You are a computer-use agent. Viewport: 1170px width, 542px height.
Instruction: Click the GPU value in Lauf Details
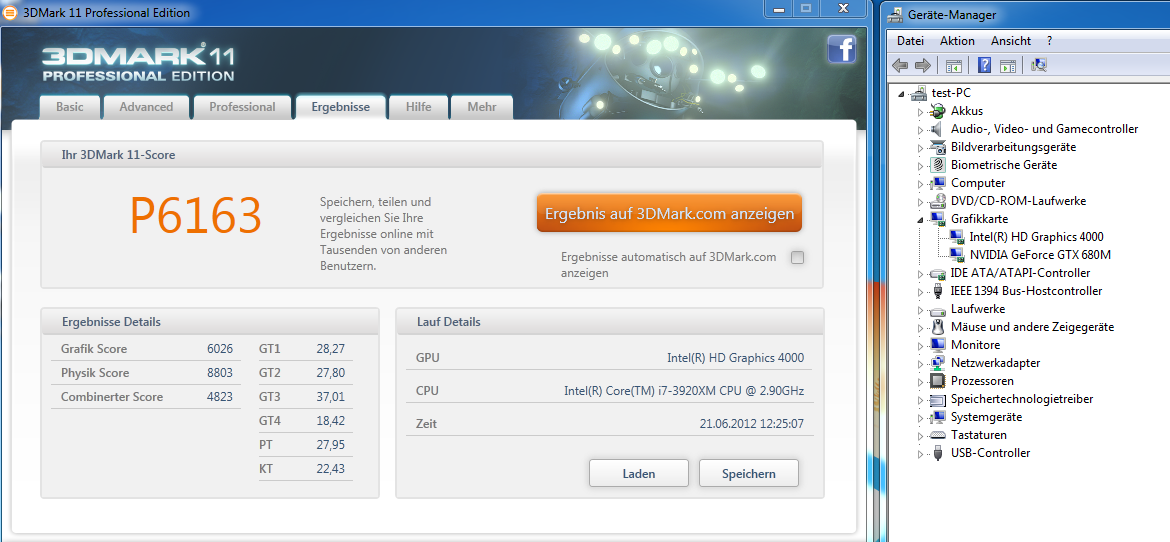click(735, 358)
